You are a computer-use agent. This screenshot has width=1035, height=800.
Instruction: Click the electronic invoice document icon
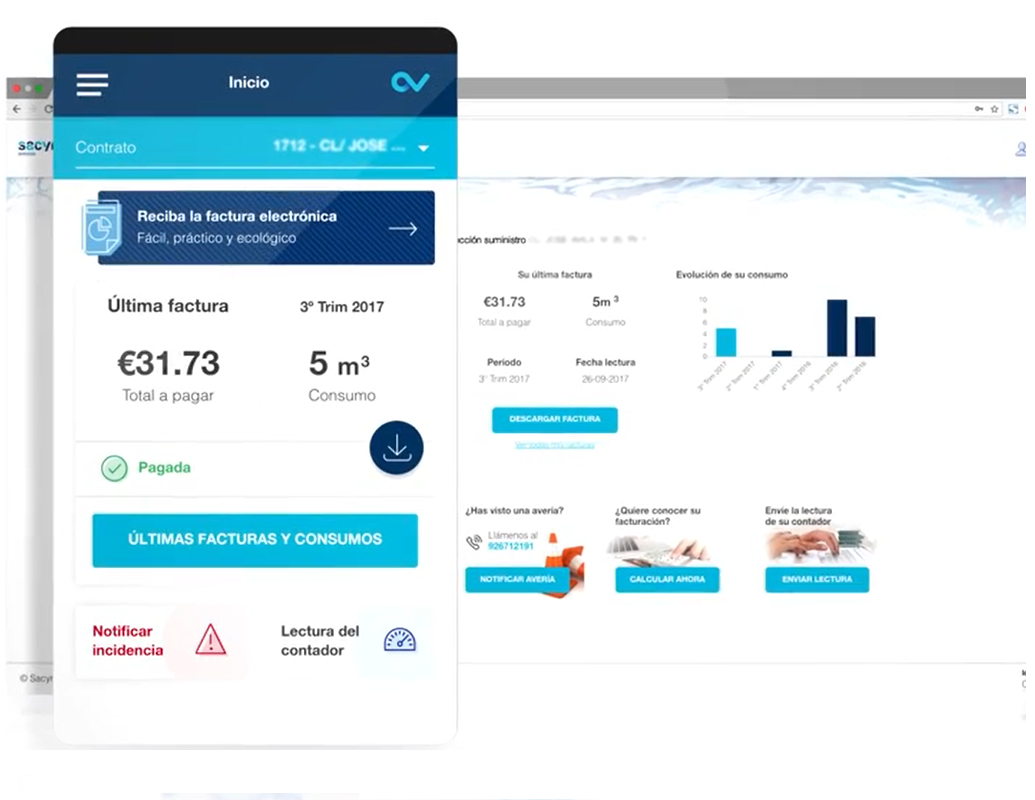click(x=102, y=227)
